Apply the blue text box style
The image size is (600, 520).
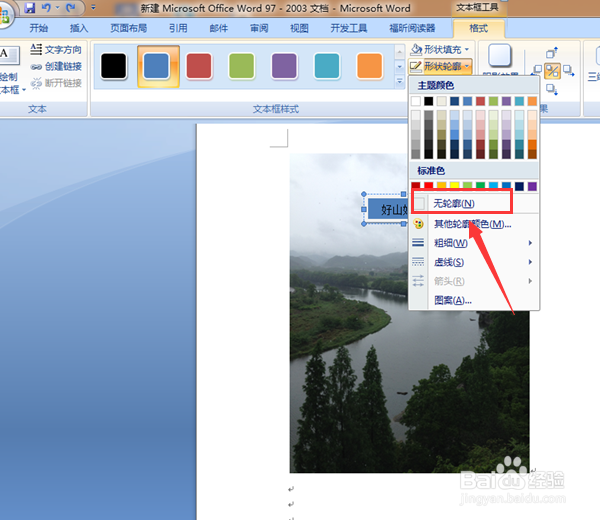(158, 67)
